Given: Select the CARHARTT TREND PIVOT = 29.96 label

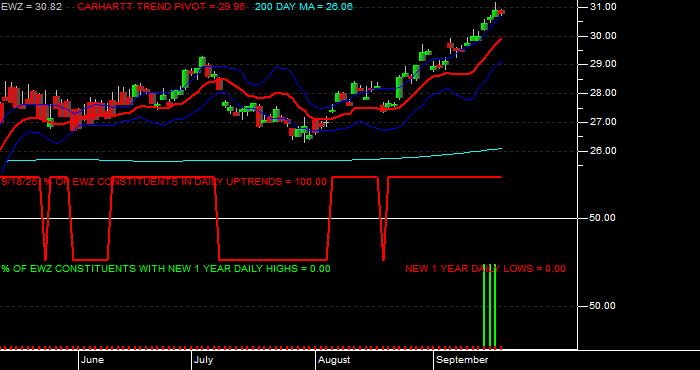Looking at the screenshot, I should coord(161,7).
